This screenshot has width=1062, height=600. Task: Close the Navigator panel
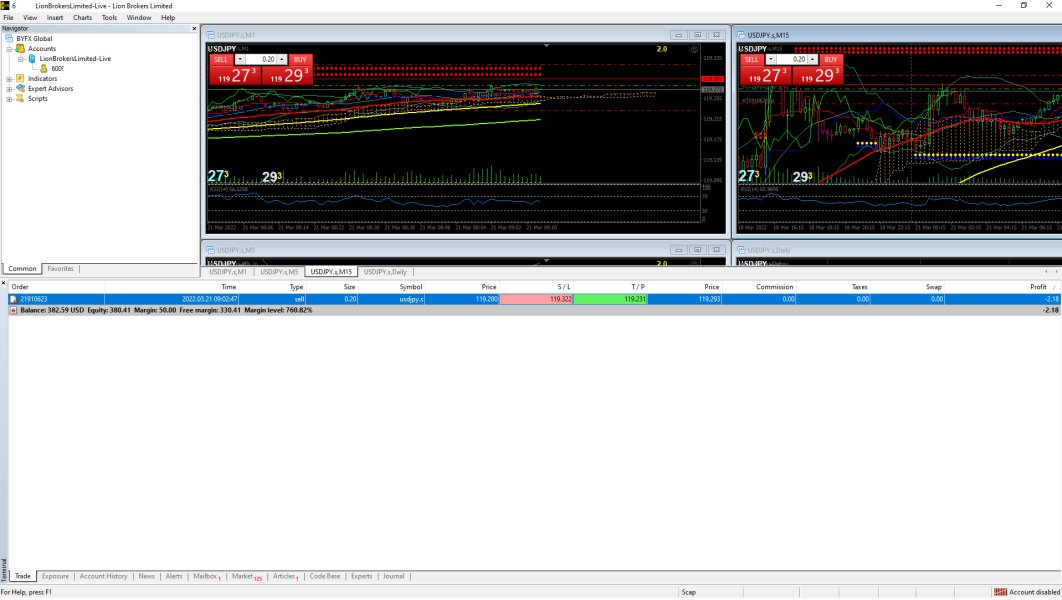[194, 28]
